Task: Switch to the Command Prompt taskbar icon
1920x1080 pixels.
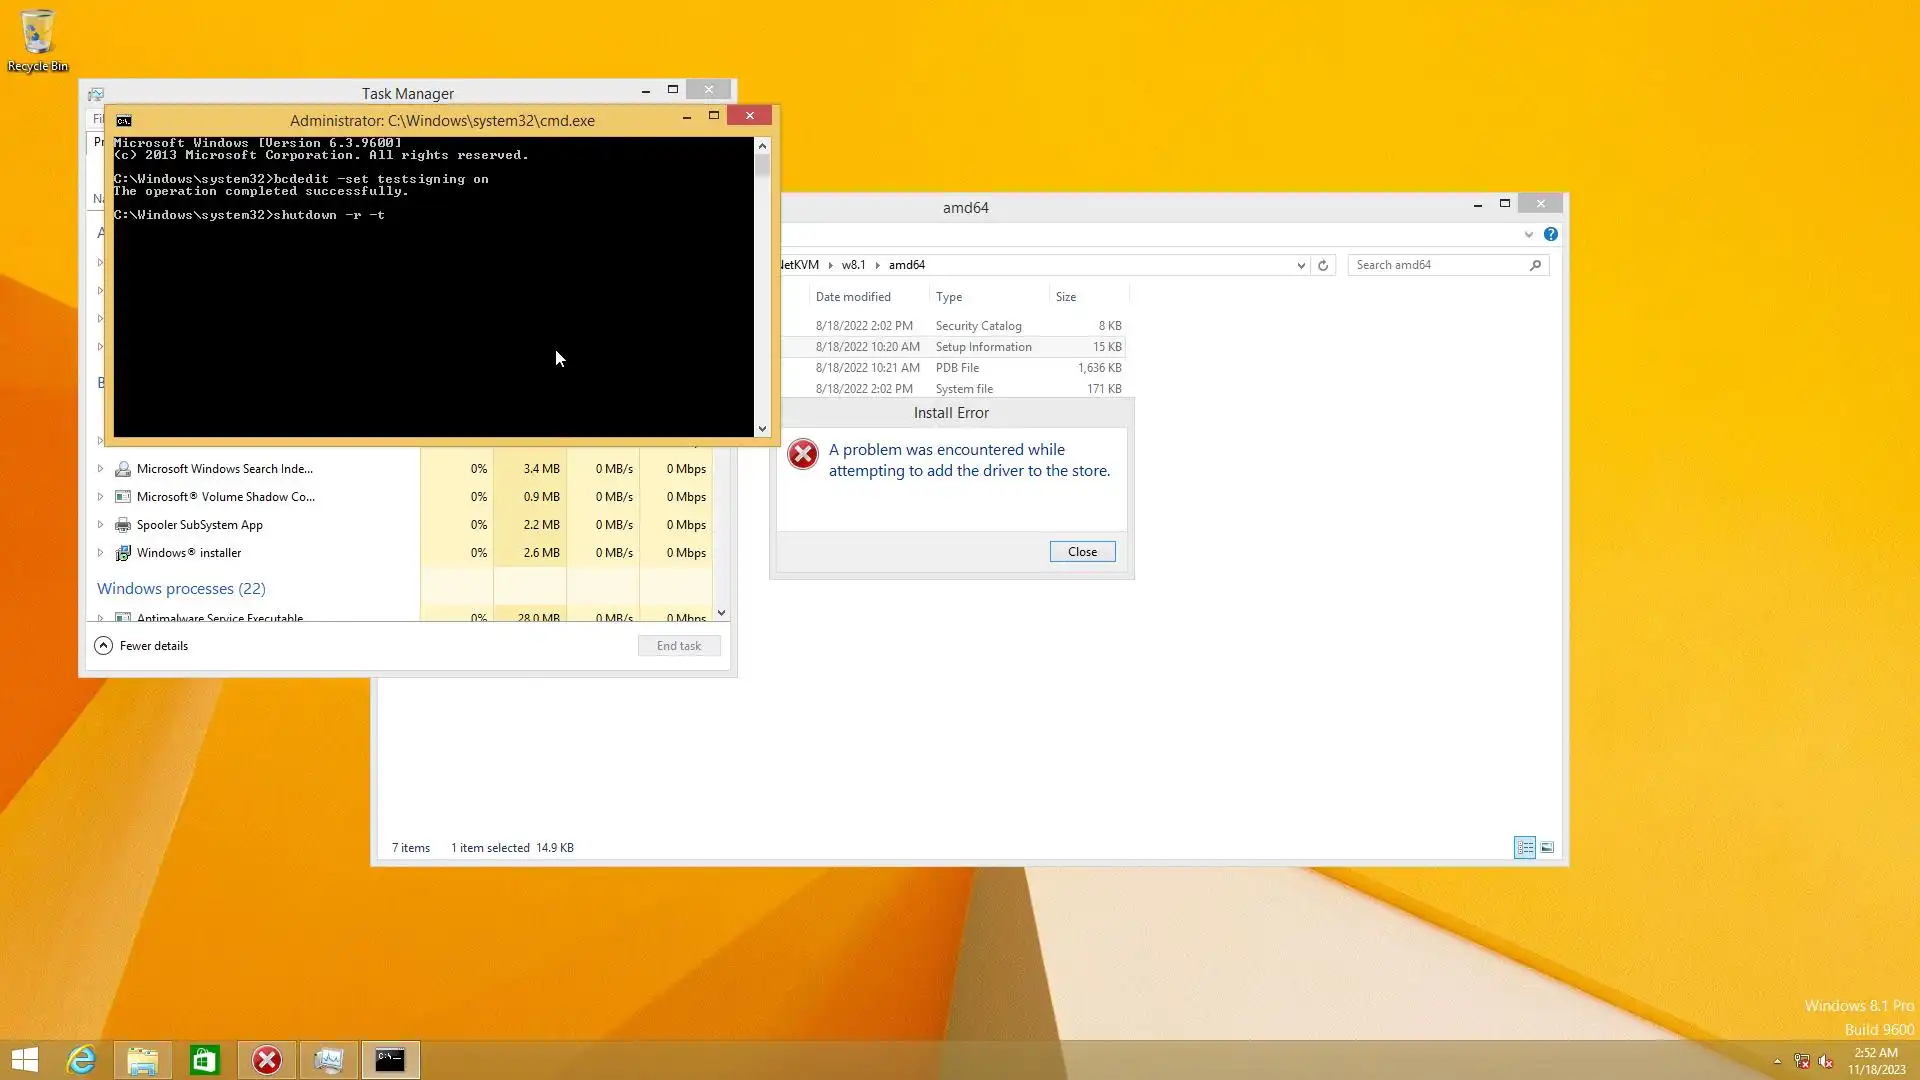Action: (390, 1060)
